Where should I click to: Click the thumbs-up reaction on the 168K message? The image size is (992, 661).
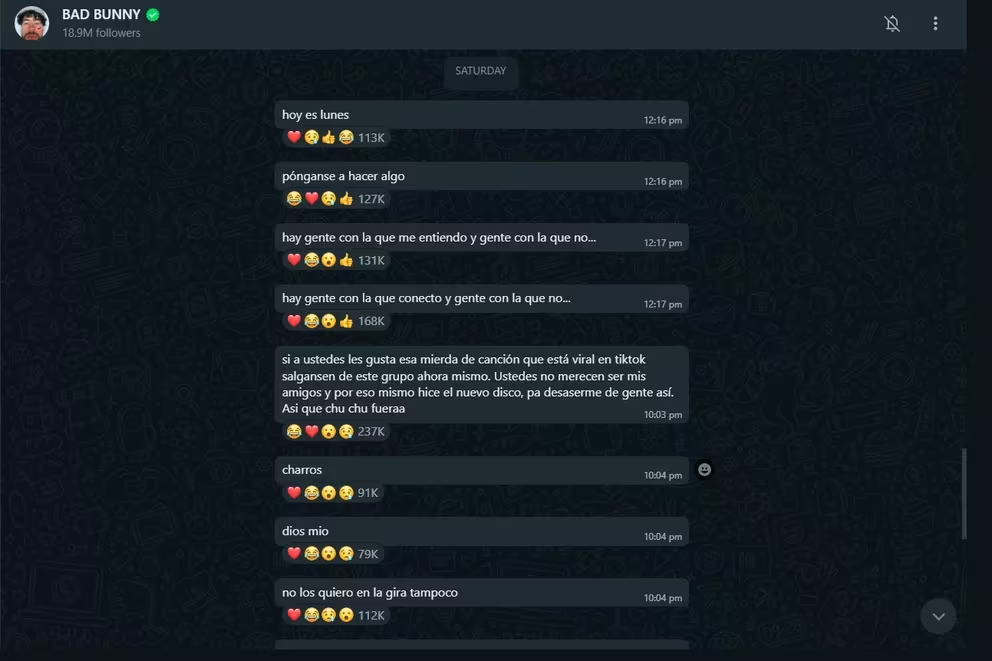pos(346,321)
